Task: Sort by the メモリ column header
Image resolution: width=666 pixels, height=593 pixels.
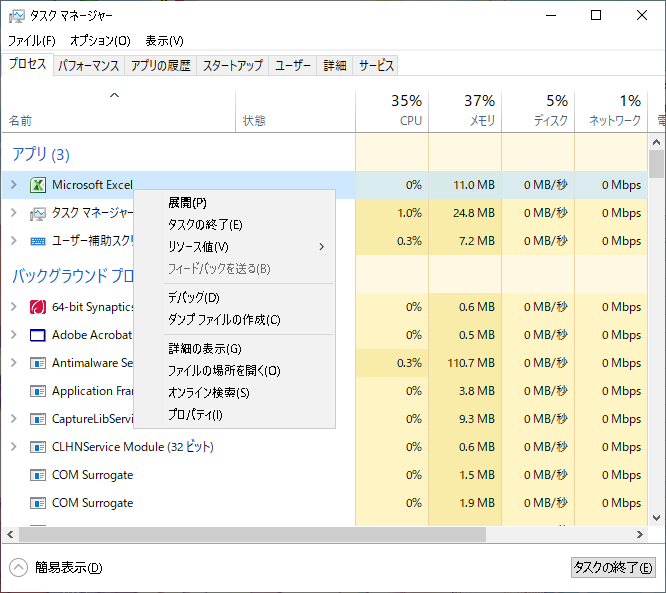Action: [x=465, y=111]
